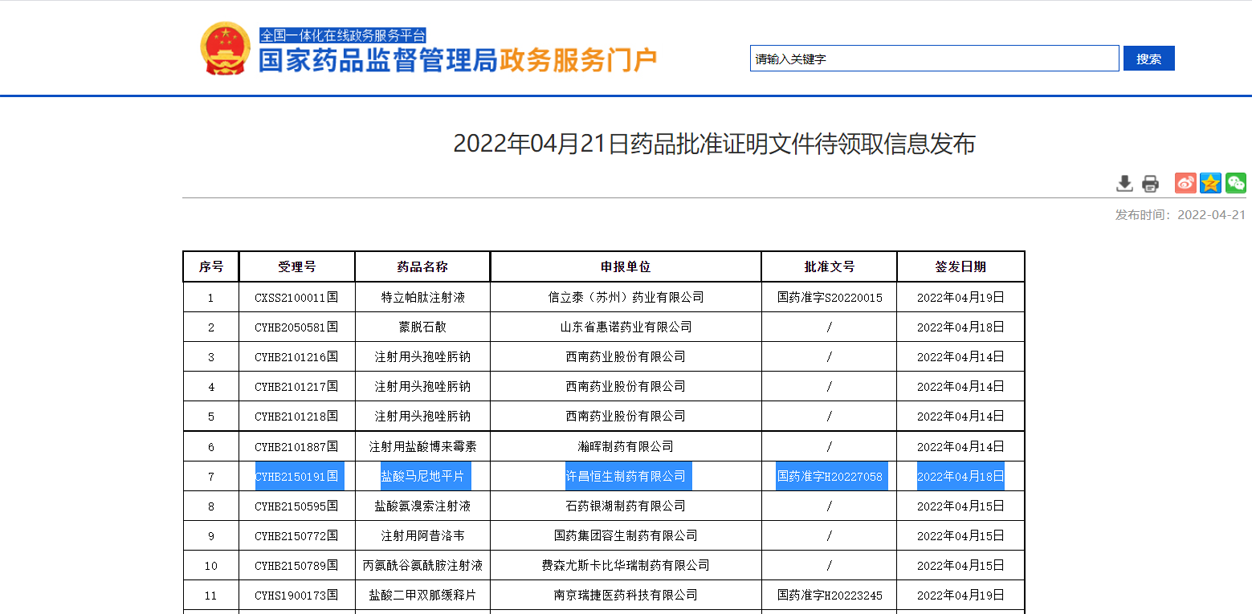Click the page title heading text
Screen dimensions: 1252x614
pos(714,144)
